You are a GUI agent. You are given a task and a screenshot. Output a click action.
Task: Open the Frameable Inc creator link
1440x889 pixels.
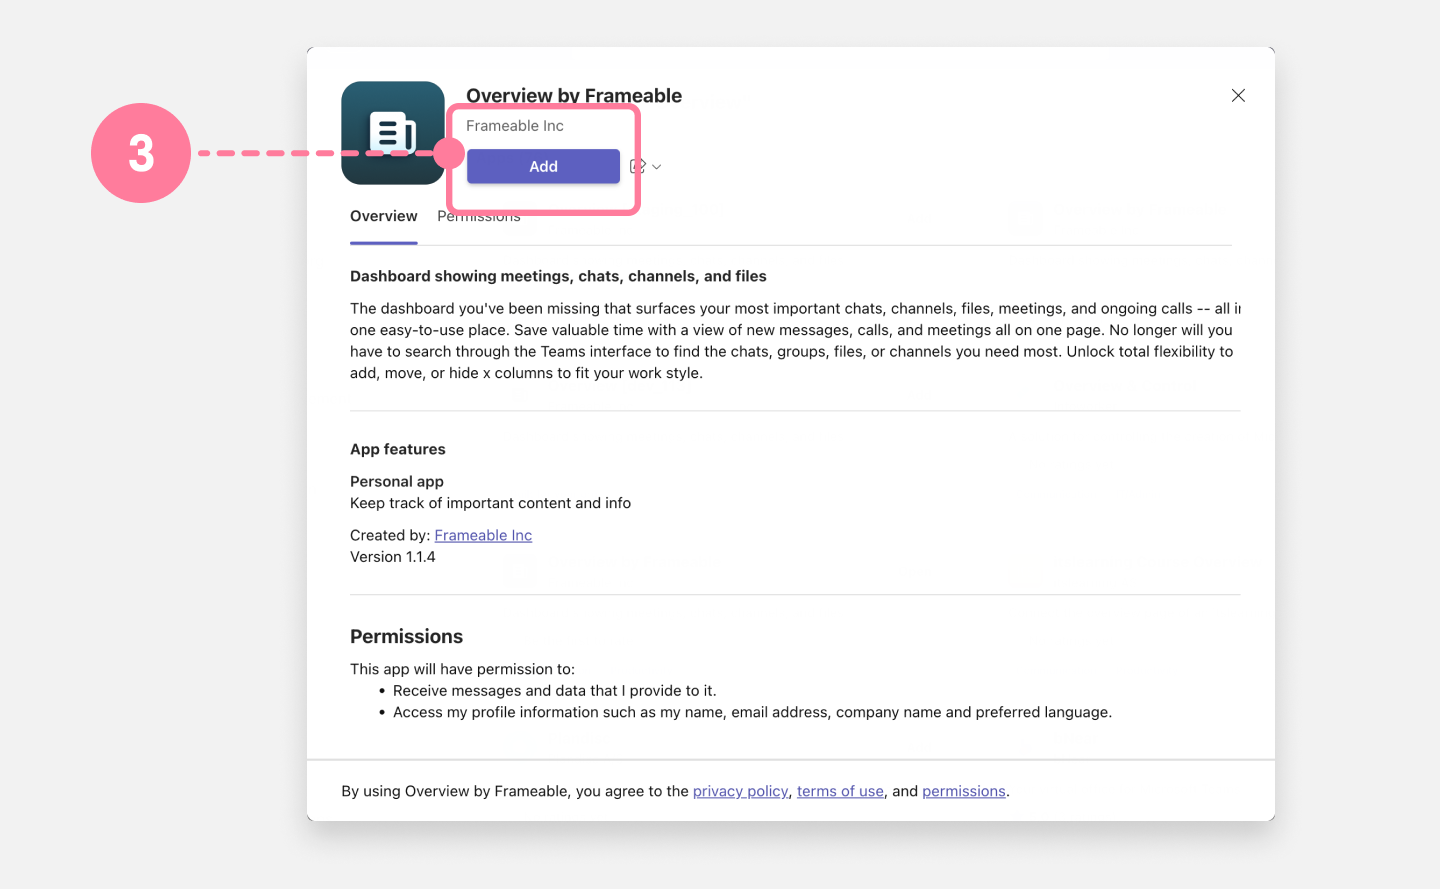click(483, 535)
